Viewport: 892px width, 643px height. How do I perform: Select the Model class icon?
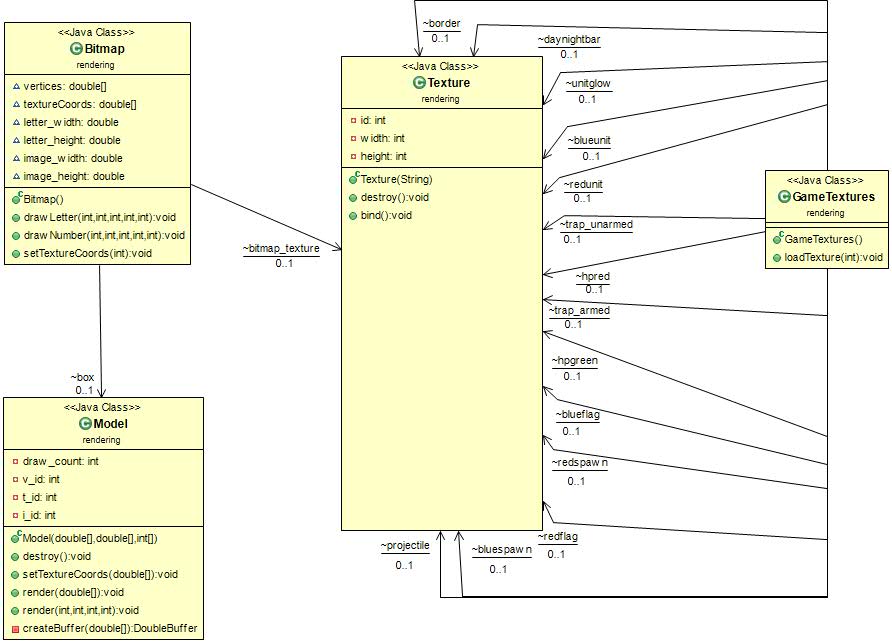pyautogui.click(x=84, y=424)
